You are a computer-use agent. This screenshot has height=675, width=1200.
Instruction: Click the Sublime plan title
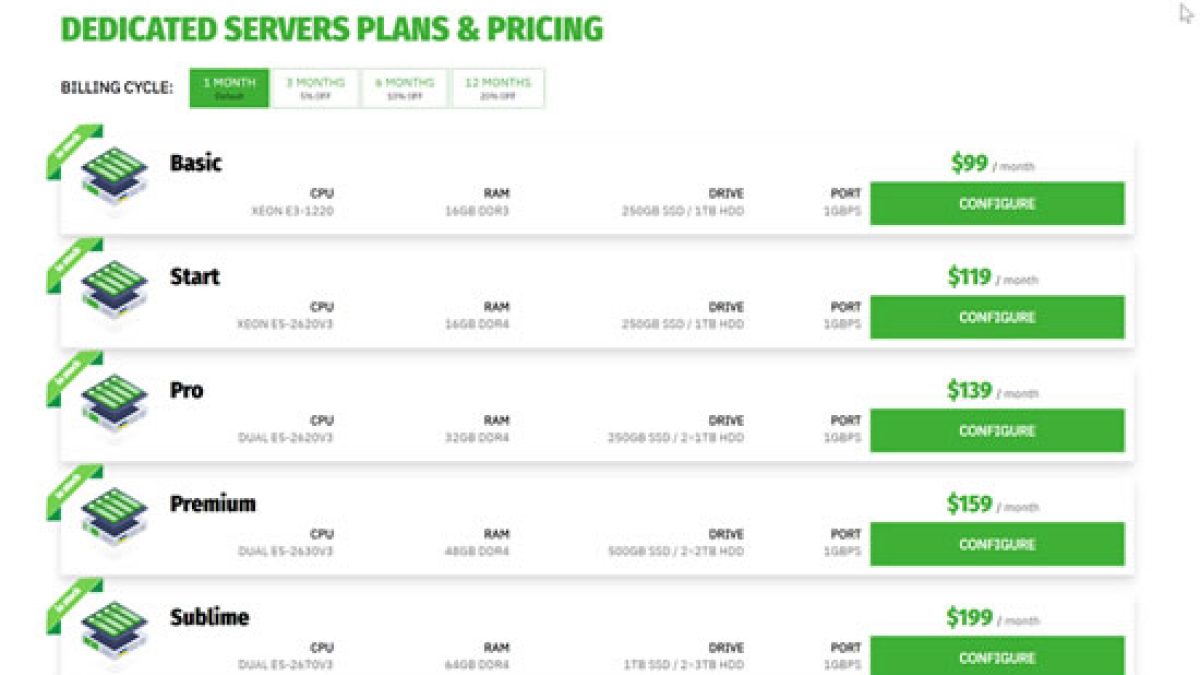click(x=209, y=617)
